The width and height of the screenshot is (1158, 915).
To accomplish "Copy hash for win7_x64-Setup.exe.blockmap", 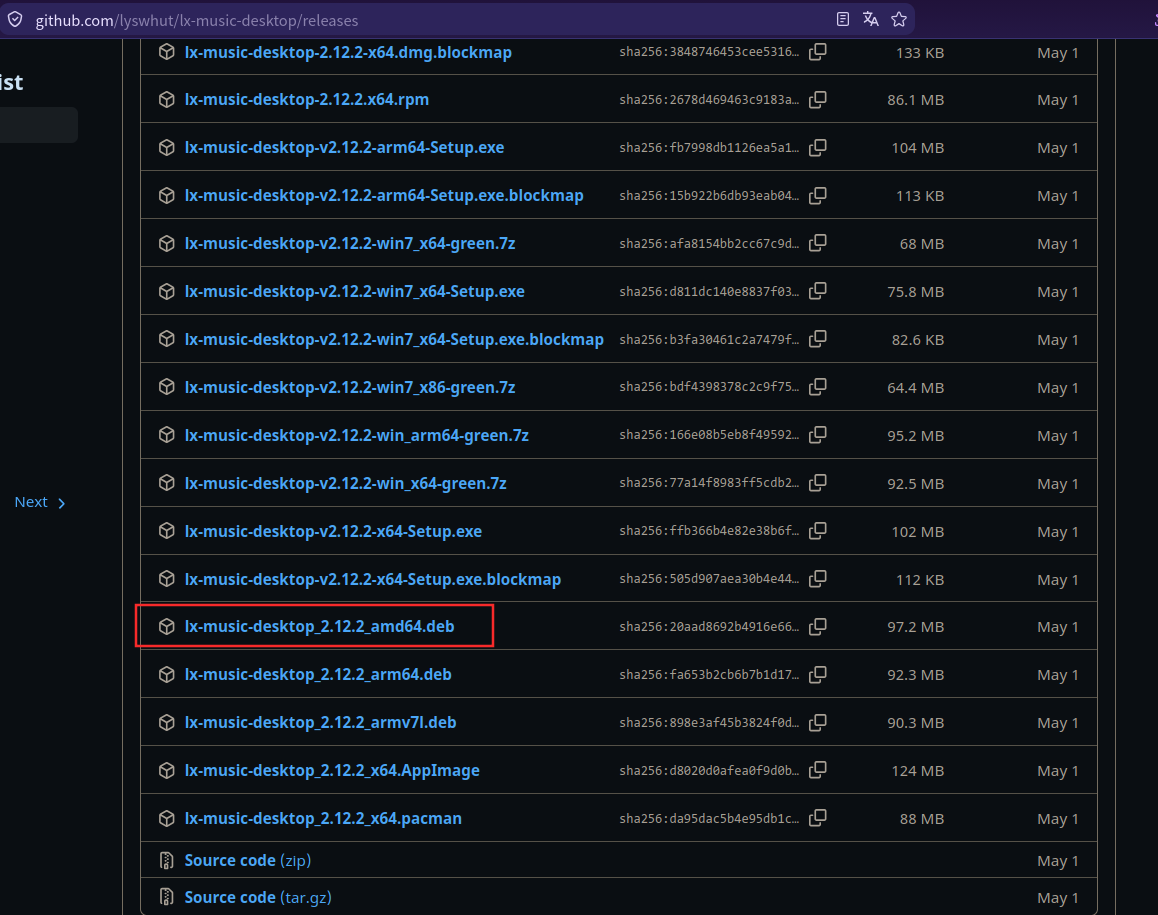I will [818, 339].
